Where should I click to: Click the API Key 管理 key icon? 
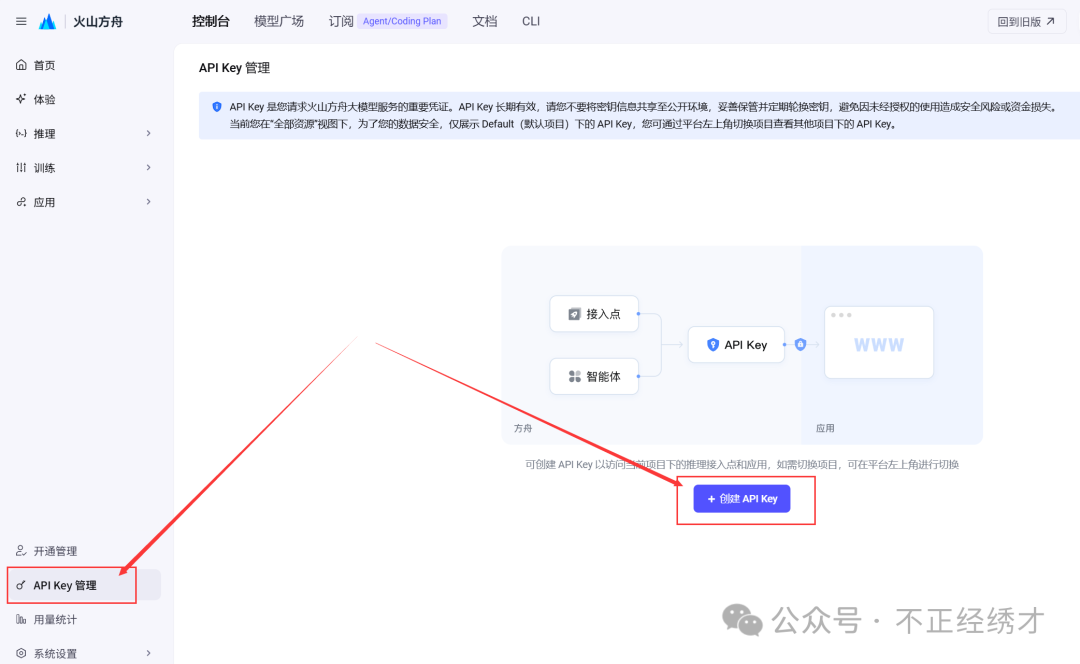[21, 585]
